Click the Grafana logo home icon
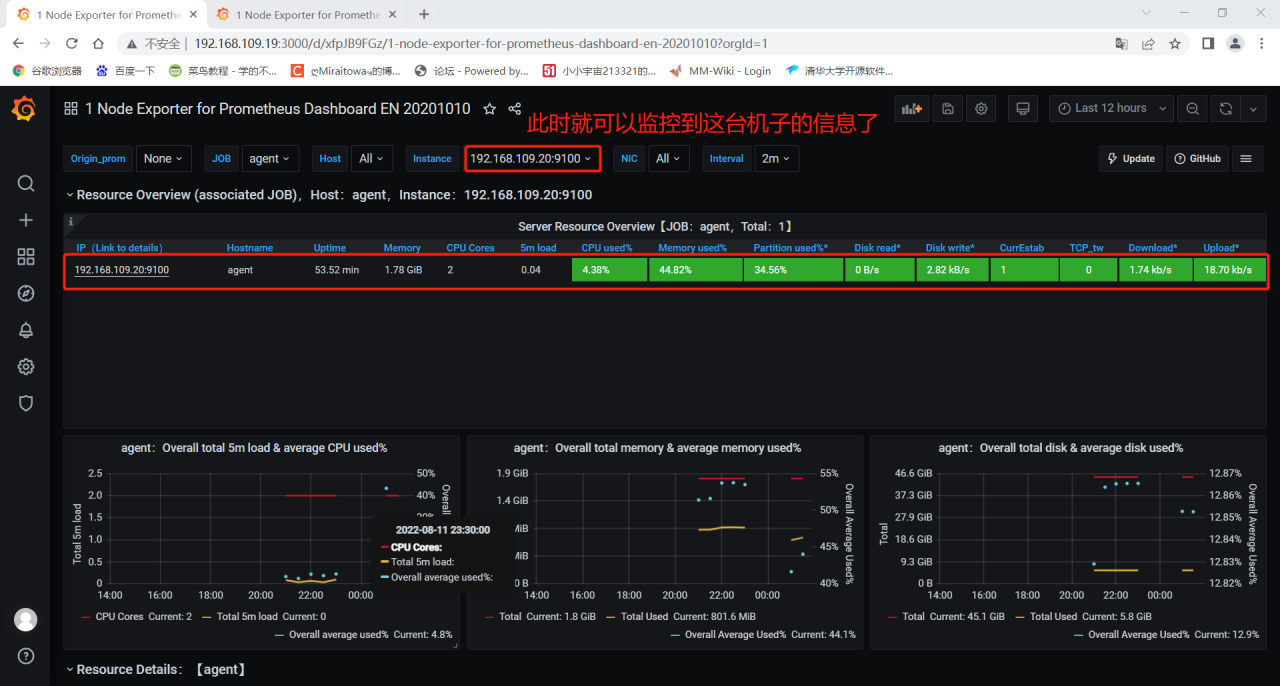 pyautogui.click(x=24, y=109)
